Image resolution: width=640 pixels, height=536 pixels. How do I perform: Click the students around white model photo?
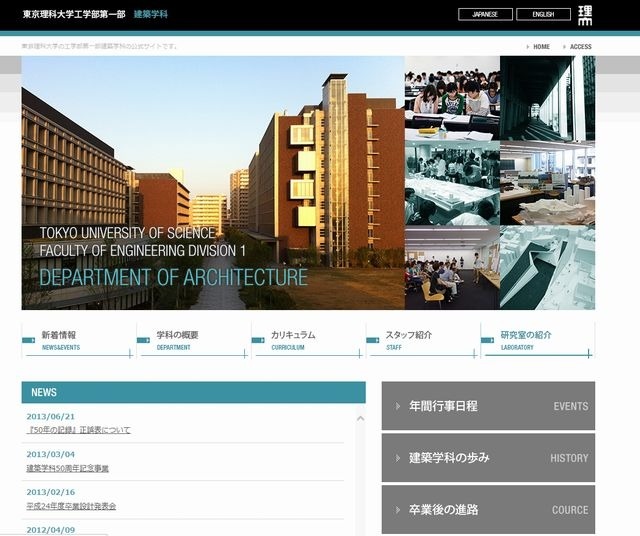click(x=452, y=183)
